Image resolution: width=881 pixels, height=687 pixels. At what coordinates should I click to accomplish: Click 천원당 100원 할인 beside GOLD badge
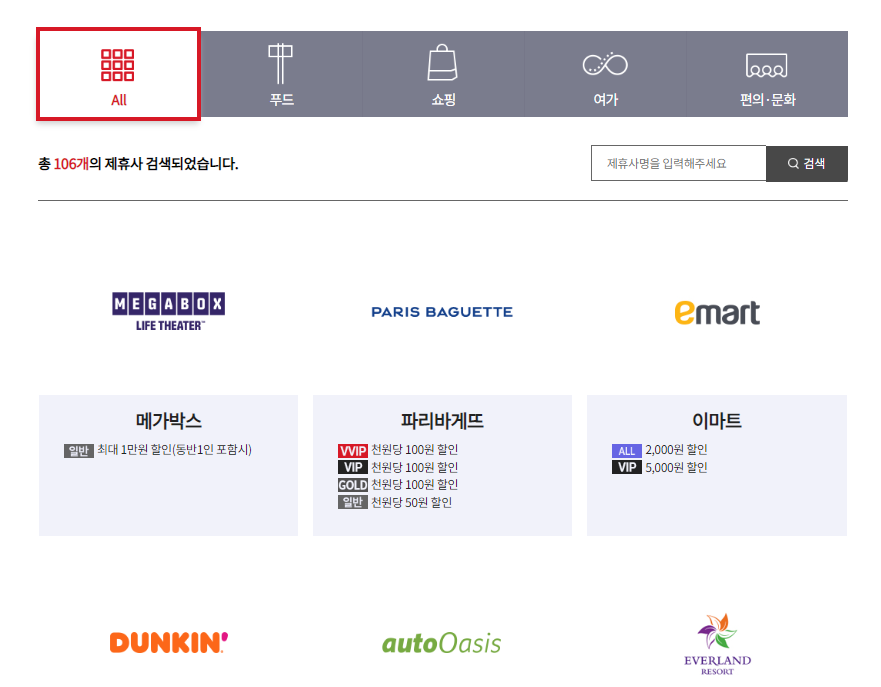point(415,485)
